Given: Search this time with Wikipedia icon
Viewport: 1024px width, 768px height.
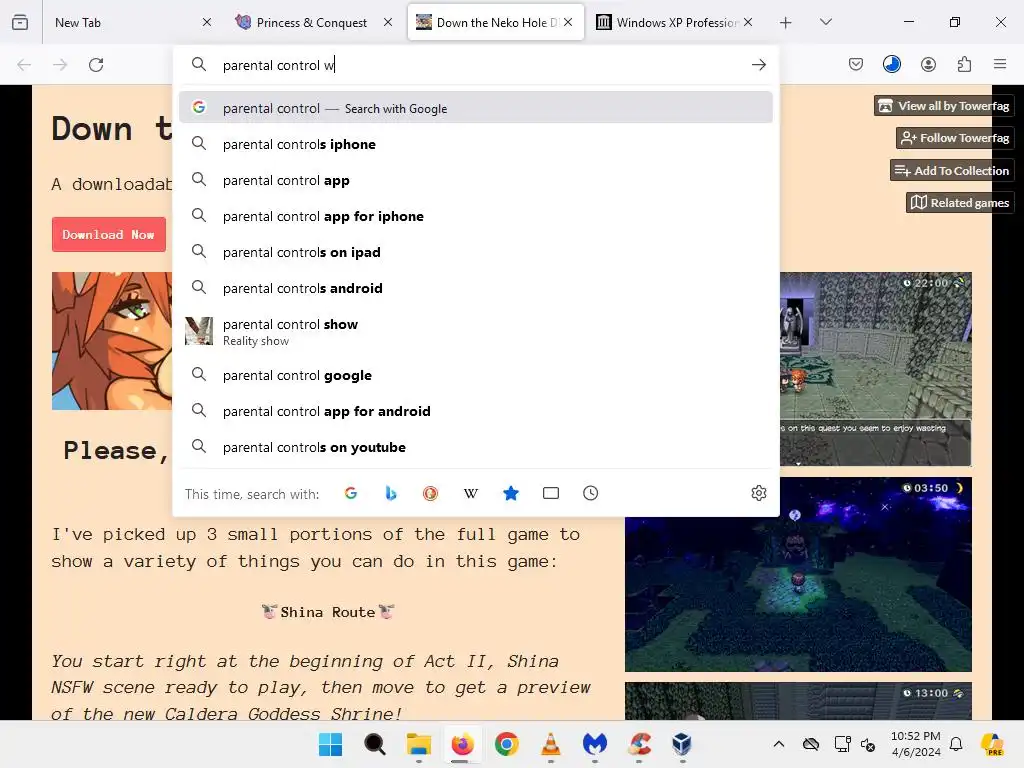Looking at the screenshot, I should (471, 493).
